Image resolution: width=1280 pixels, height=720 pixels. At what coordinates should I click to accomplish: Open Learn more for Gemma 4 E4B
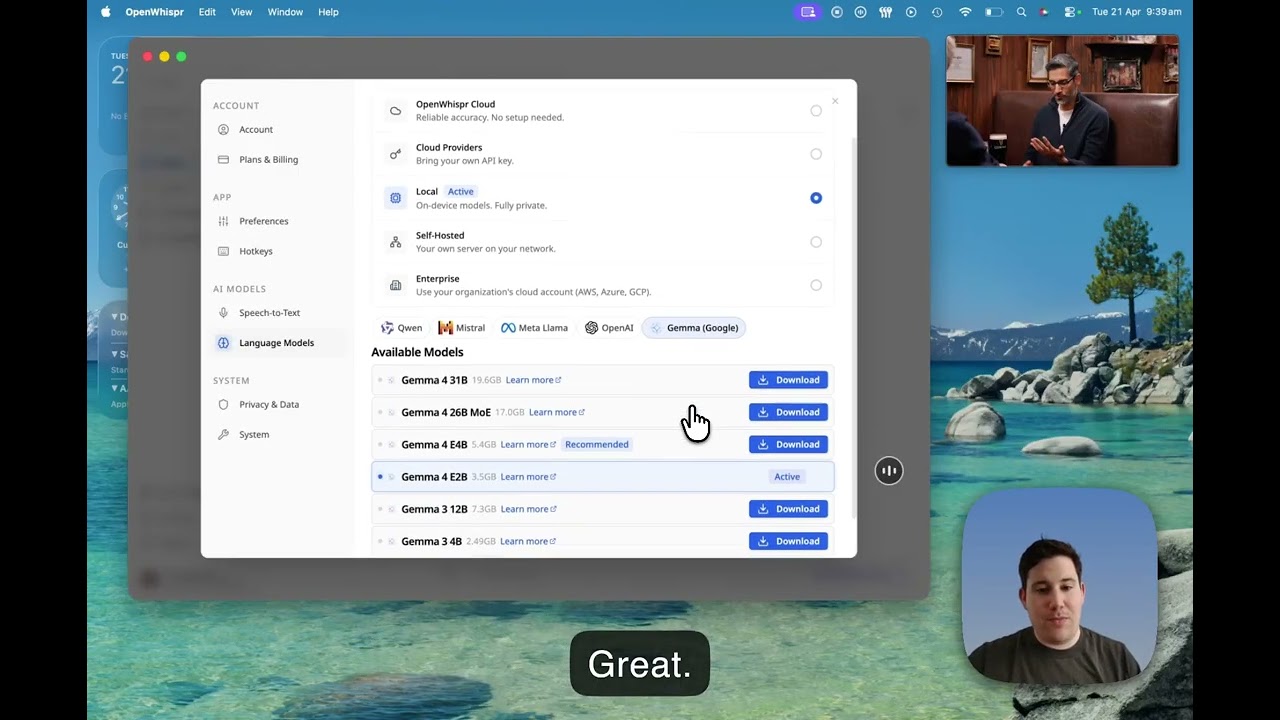[528, 444]
